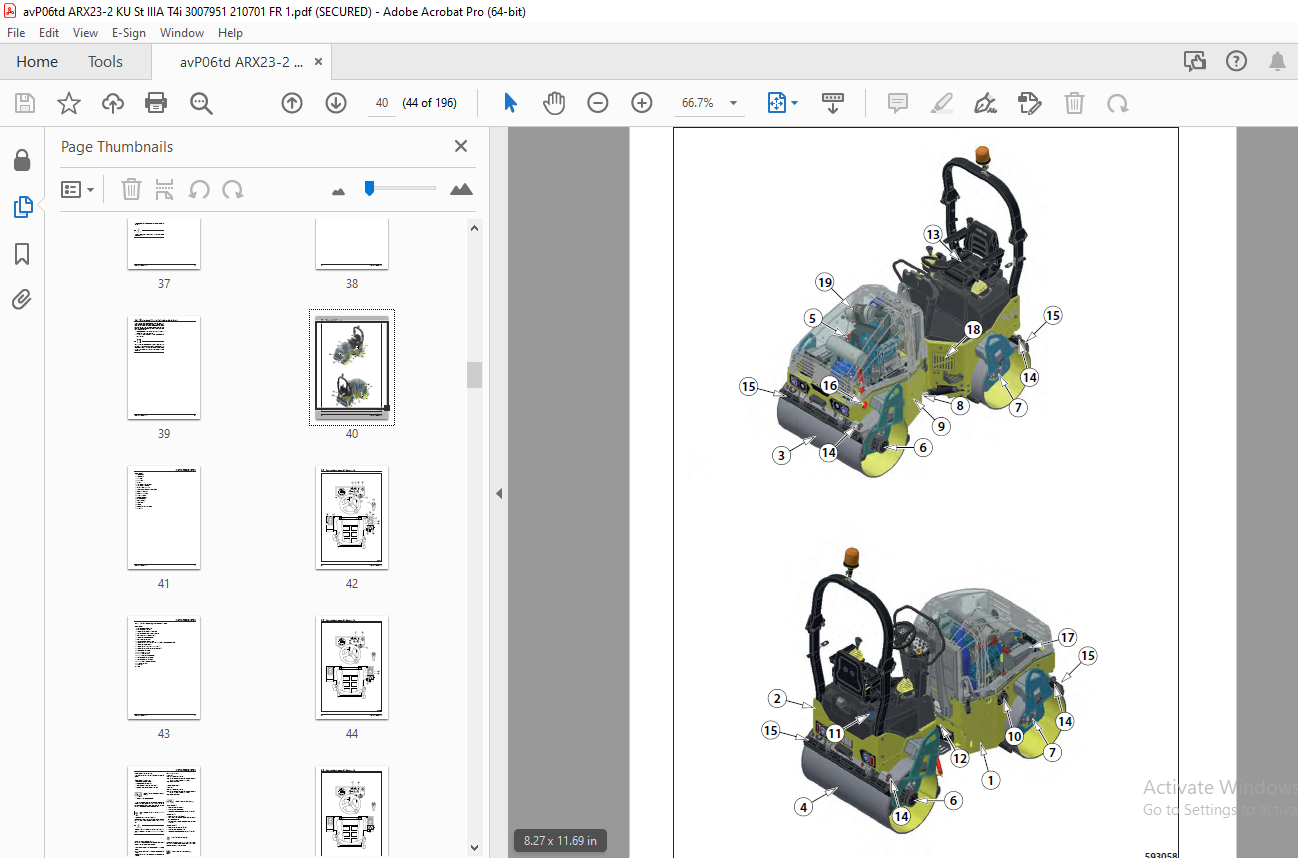Click the thumbnails panel scrollbar up arrow
This screenshot has height=858, width=1298.
pyautogui.click(x=475, y=228)
